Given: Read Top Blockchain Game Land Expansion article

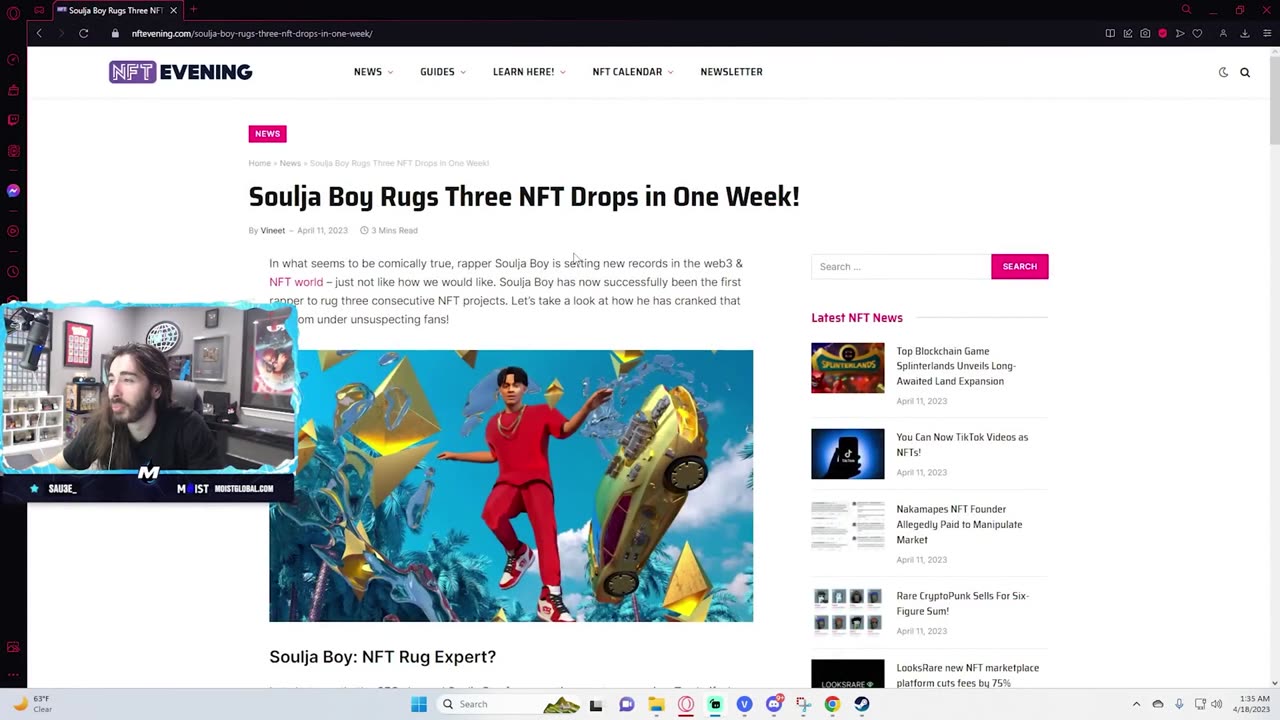Looking at the screenshot, I should (956, 366).
